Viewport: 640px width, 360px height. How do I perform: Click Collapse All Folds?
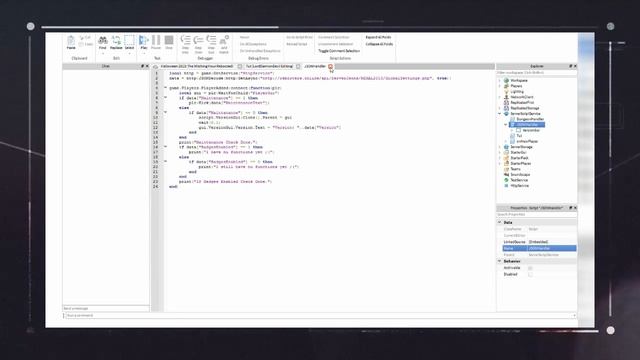coord(379,44)
